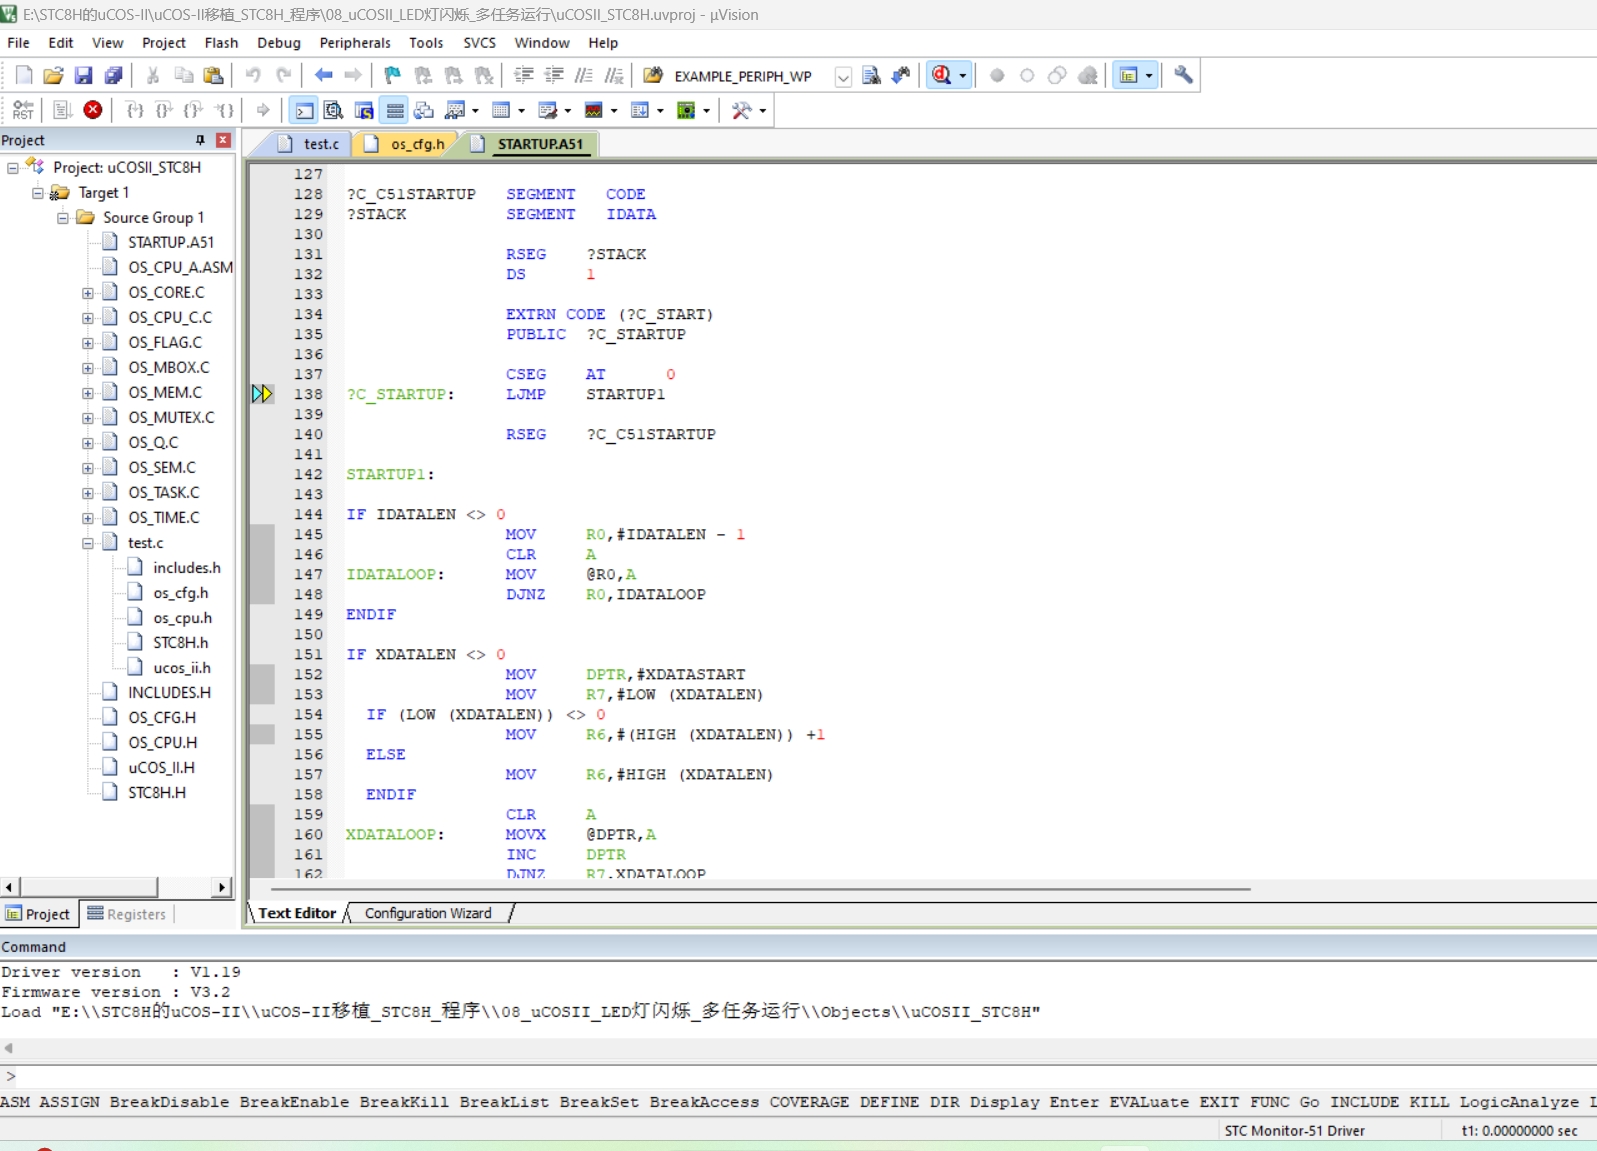
Task: Paste from clipboard via the toolbar icon
Action: 213,75
